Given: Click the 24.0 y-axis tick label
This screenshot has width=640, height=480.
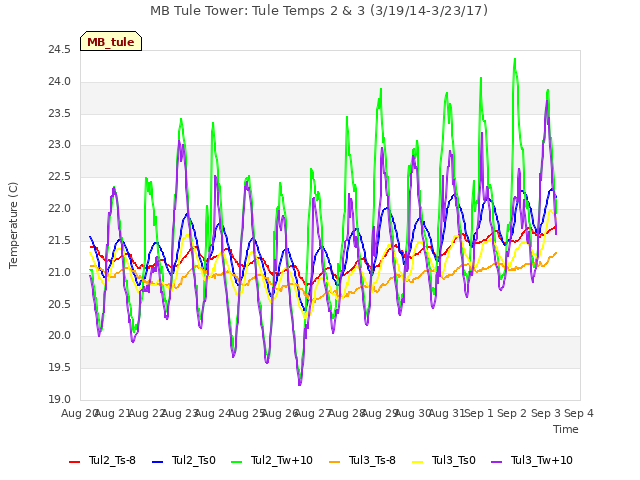Looking at the screenshot, I should coord(60,82).
